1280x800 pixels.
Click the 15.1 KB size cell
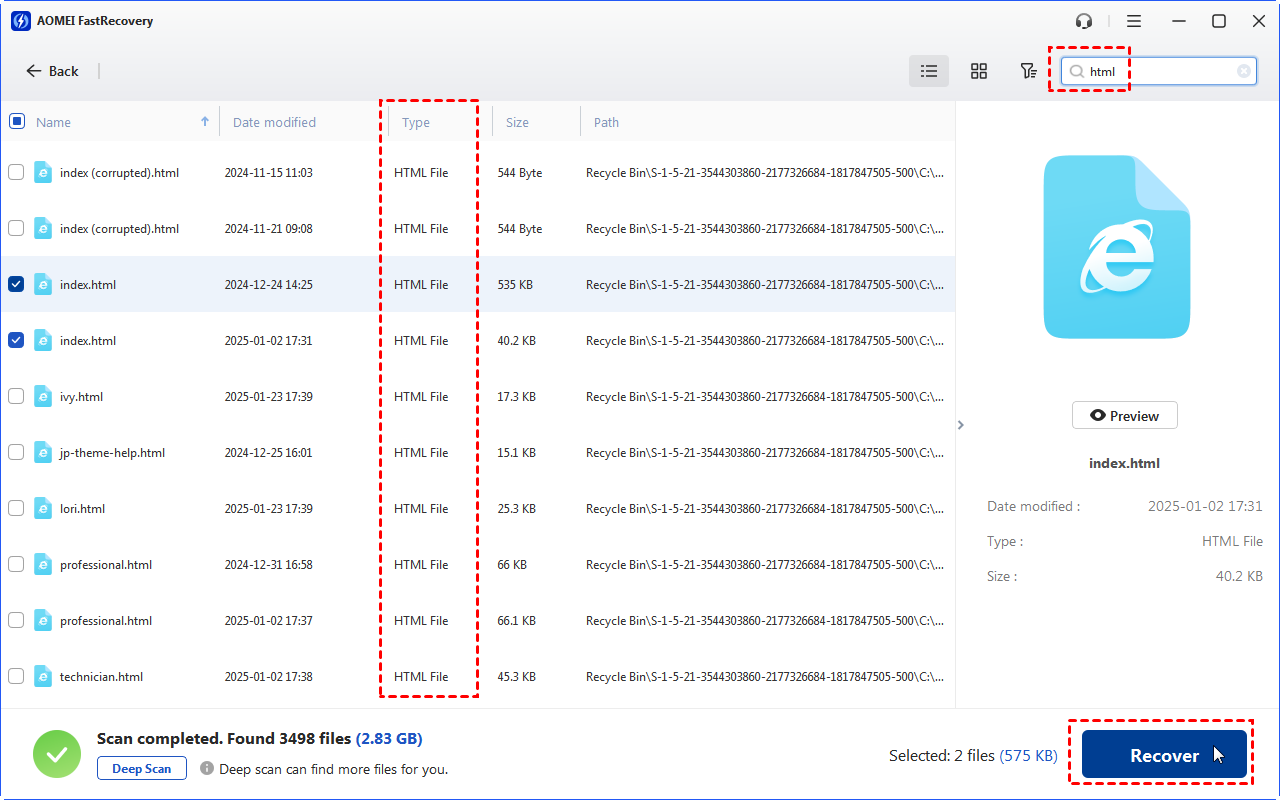pyautogui.click(x=516, y=453)
